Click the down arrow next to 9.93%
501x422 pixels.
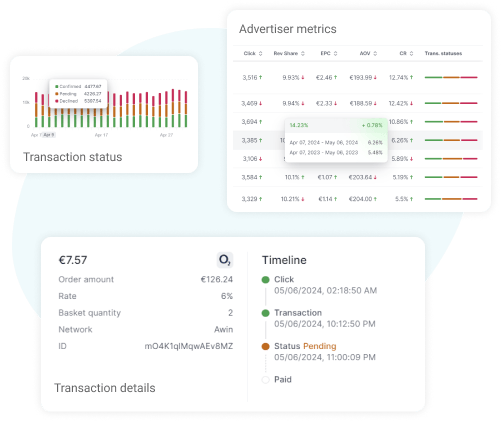(303, 77)
